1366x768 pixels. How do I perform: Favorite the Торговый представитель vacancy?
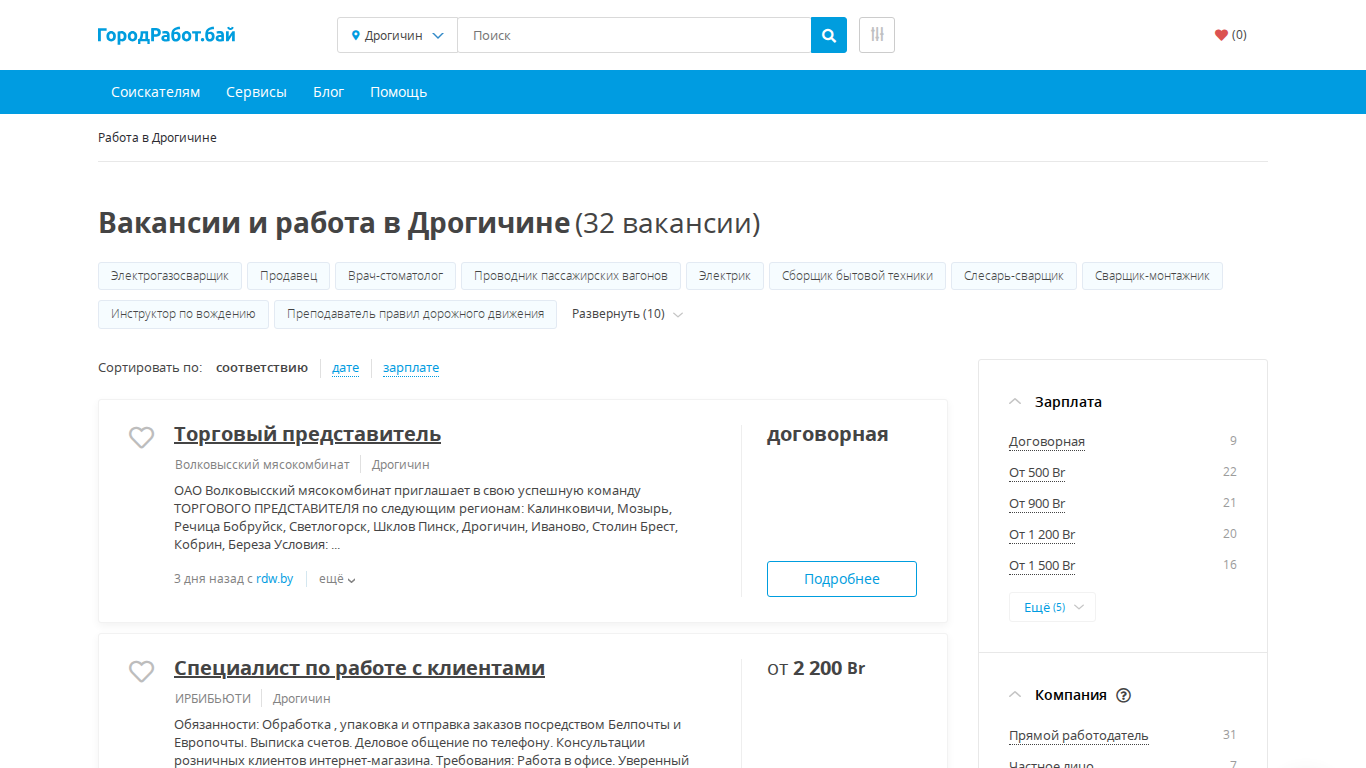tap(142, 437)
